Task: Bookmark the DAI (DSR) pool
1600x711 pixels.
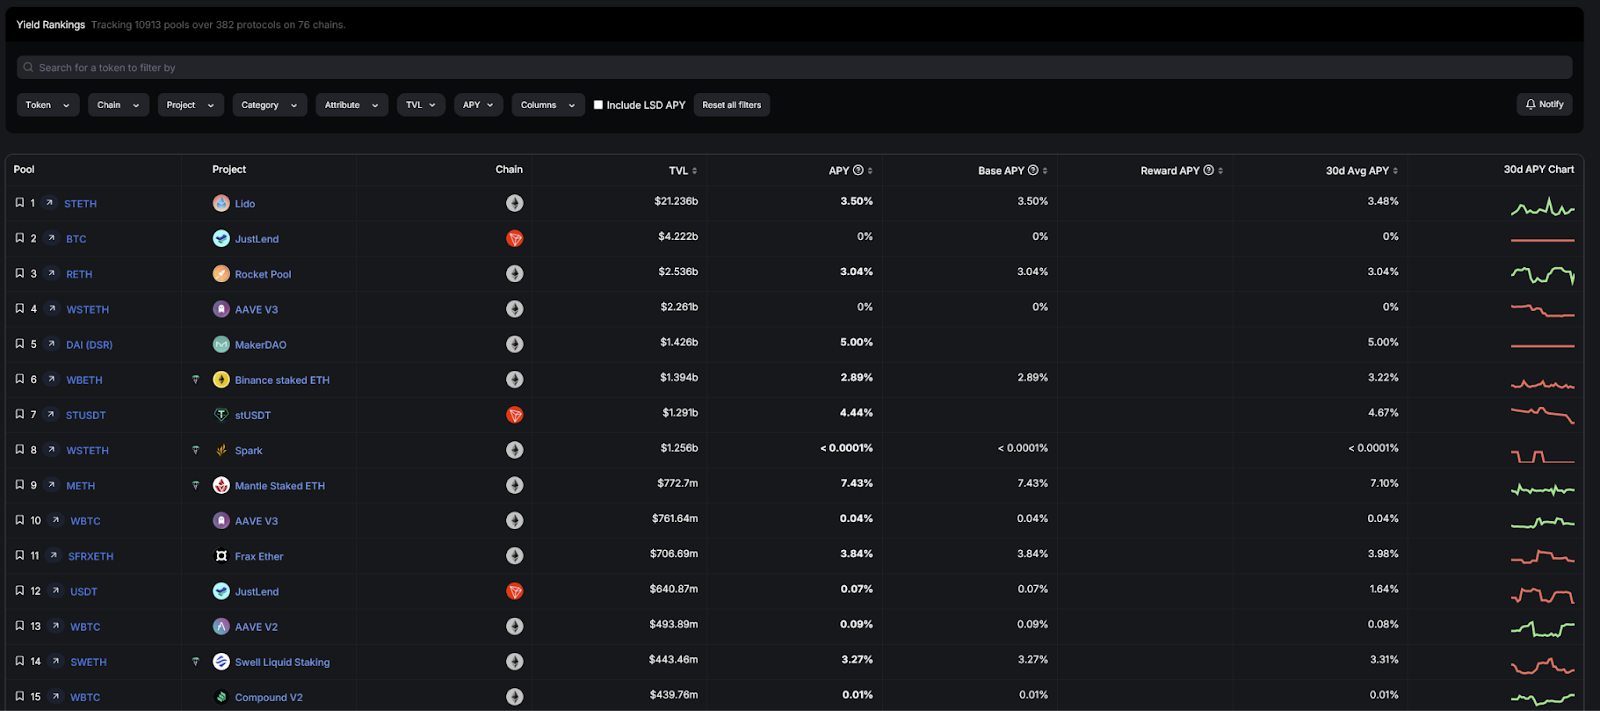Action: pos(19,344)
